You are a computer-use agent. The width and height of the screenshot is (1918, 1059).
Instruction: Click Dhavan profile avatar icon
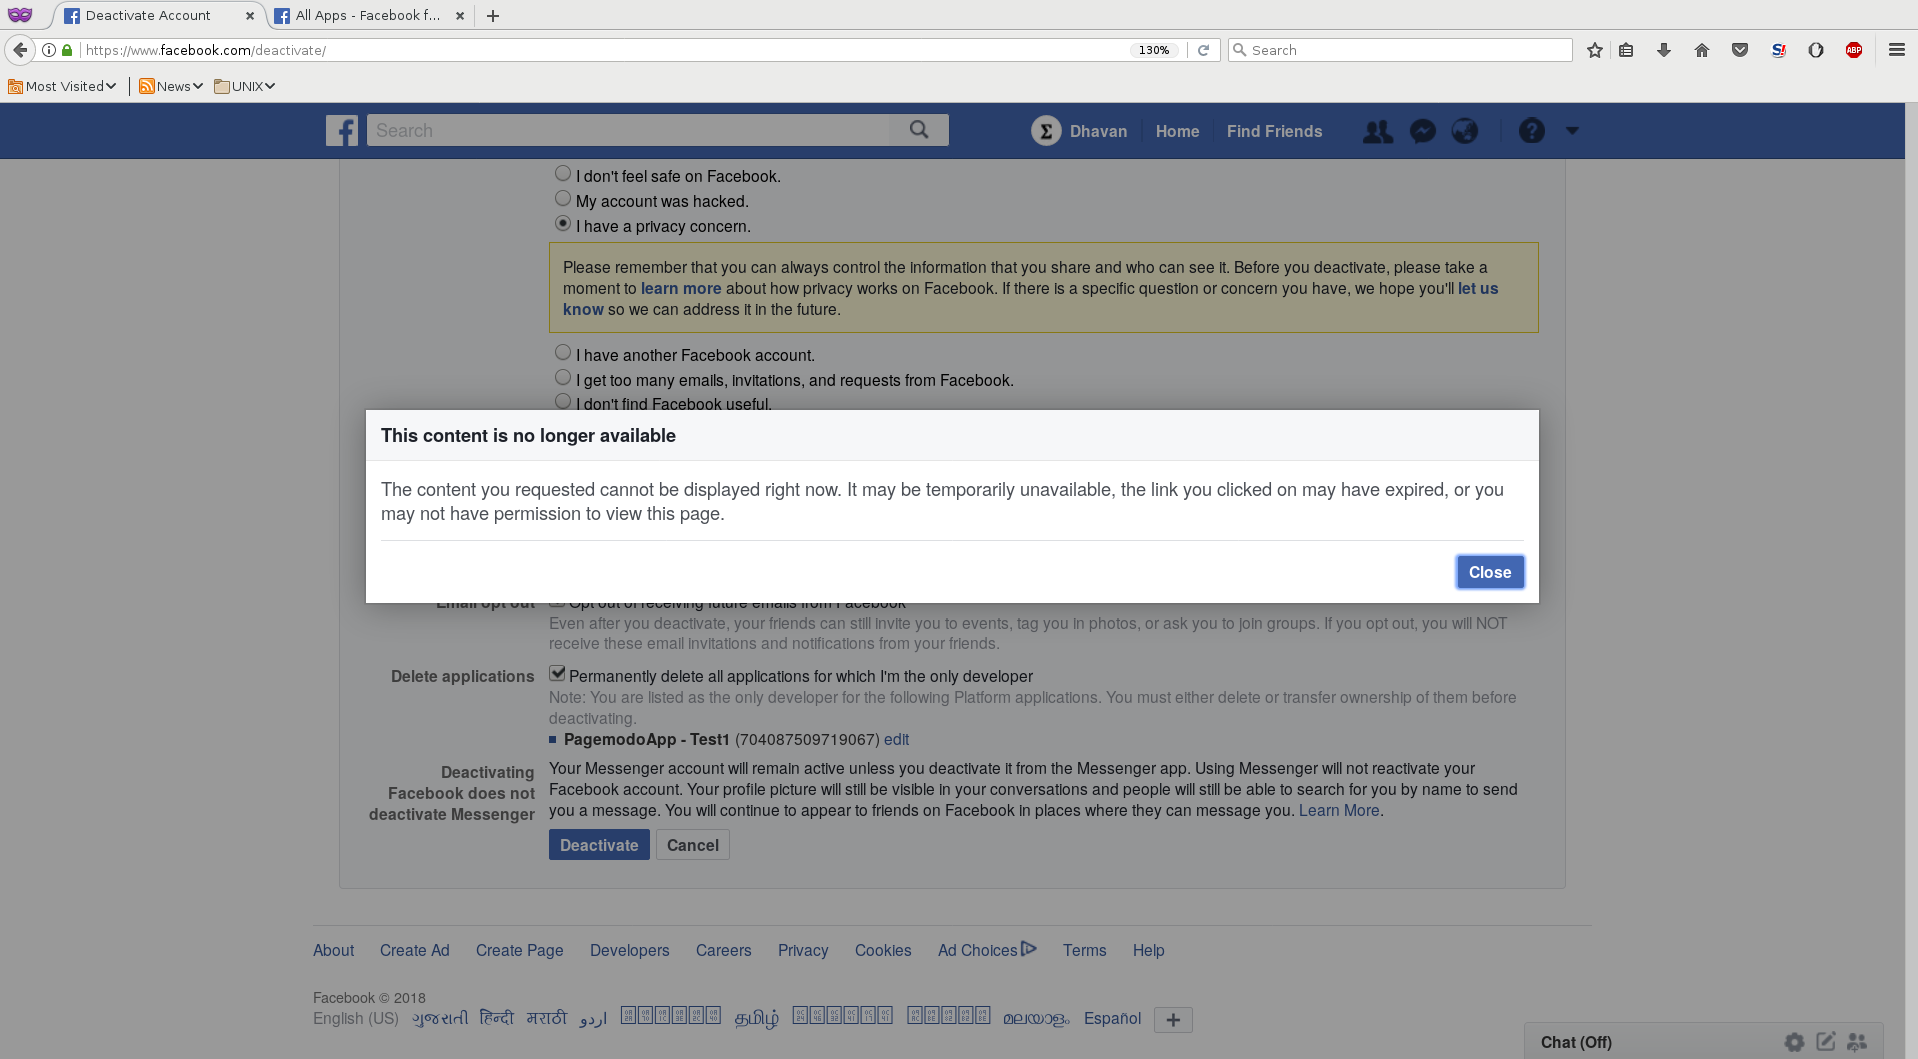point(1046,131)
